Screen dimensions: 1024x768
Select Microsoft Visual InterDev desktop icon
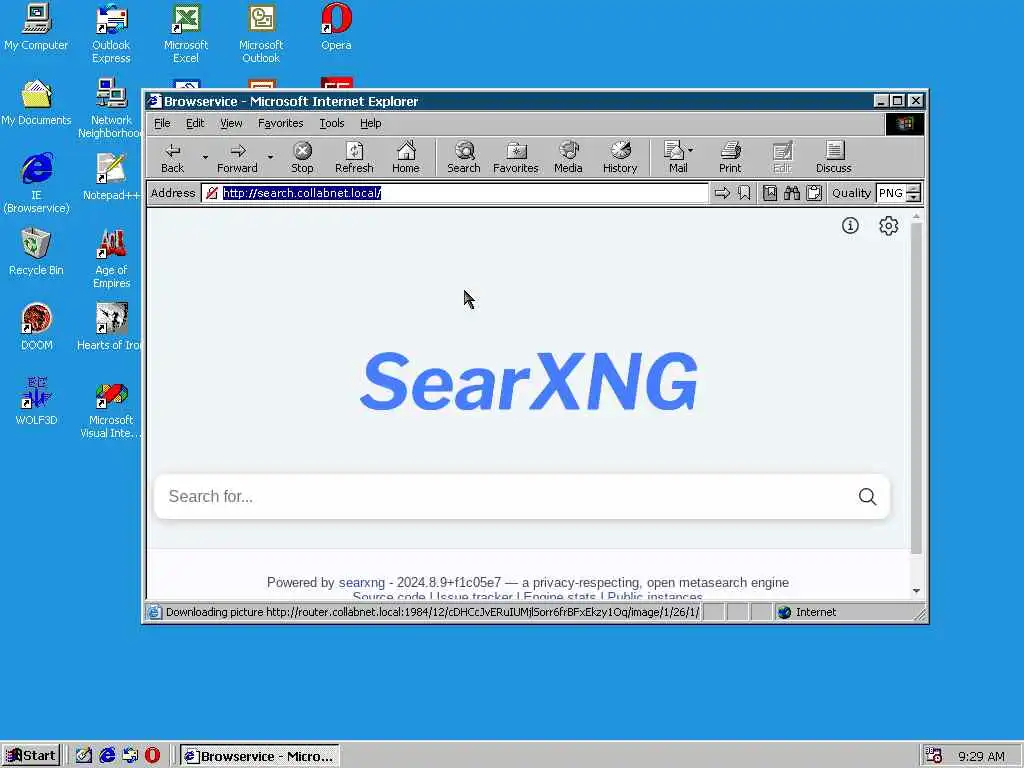(x=111, y=409)
